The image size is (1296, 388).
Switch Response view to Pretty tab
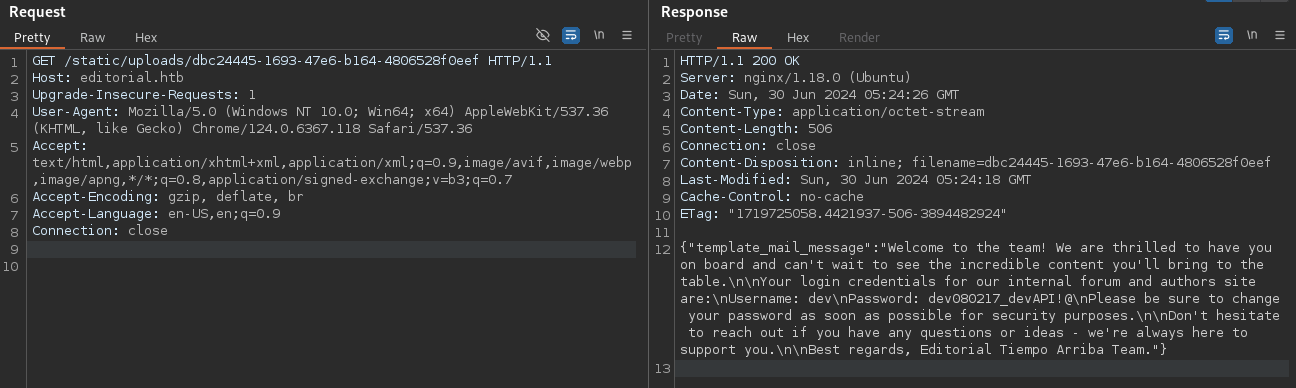click(x=684, y=37)
